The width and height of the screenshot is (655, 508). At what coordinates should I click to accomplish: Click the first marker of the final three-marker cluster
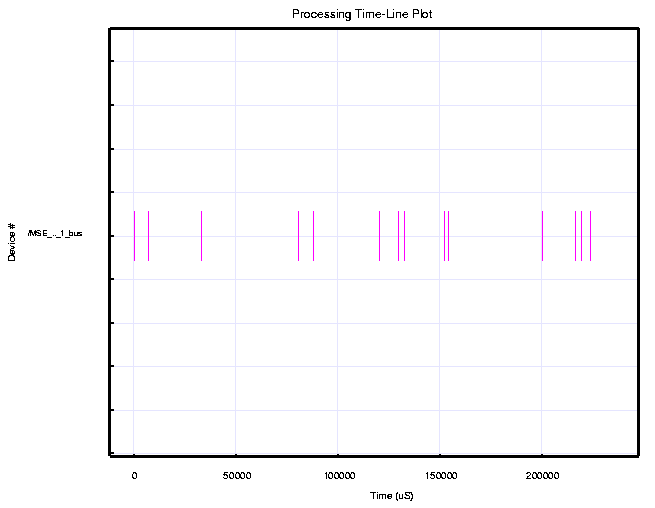coord(575,236)
